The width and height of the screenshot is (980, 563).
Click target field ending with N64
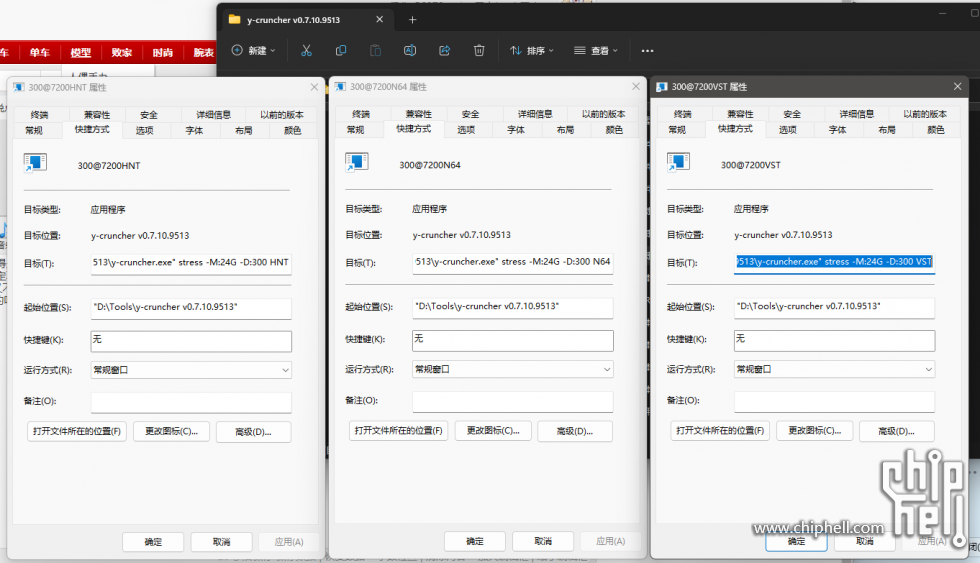point(512,262)
